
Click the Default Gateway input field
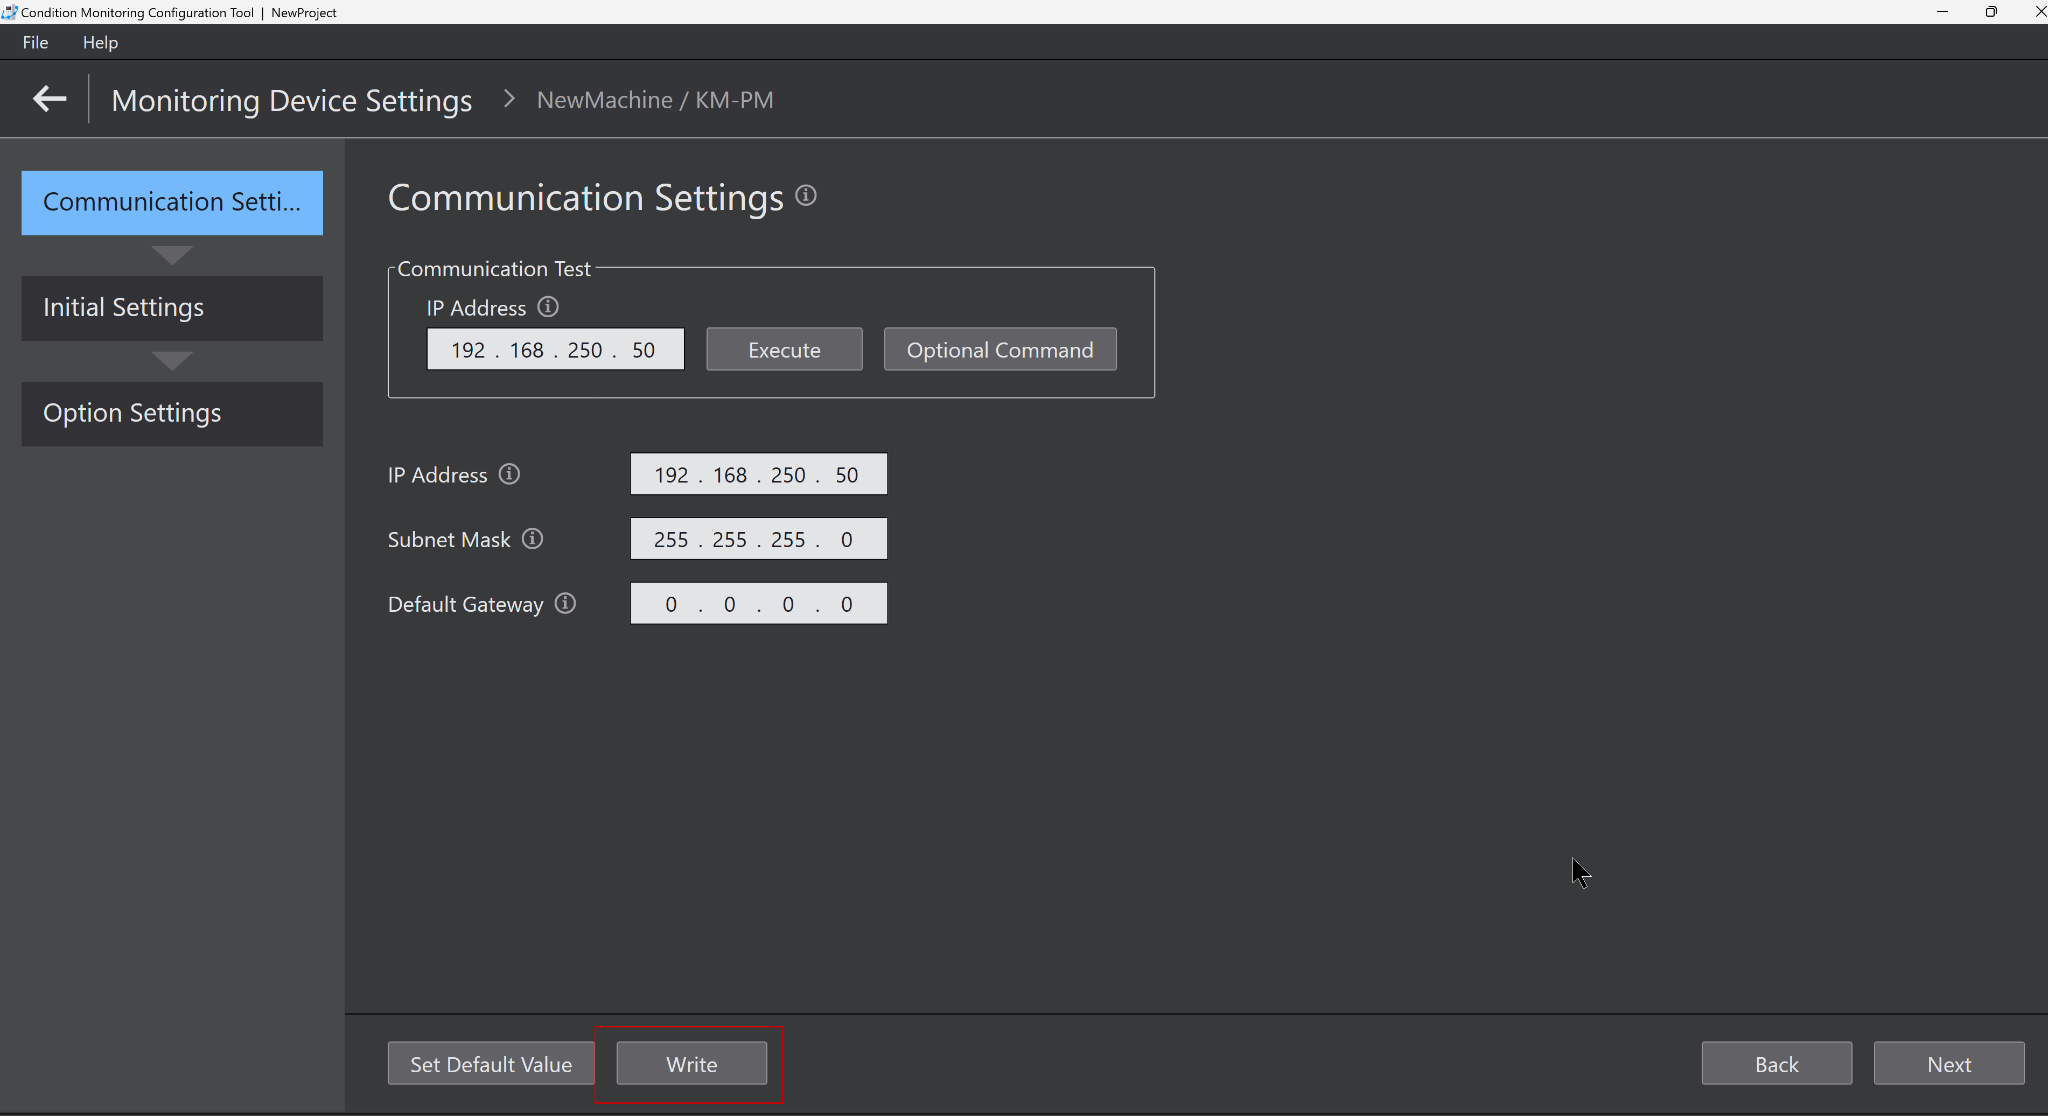click(x=758, y=604)
